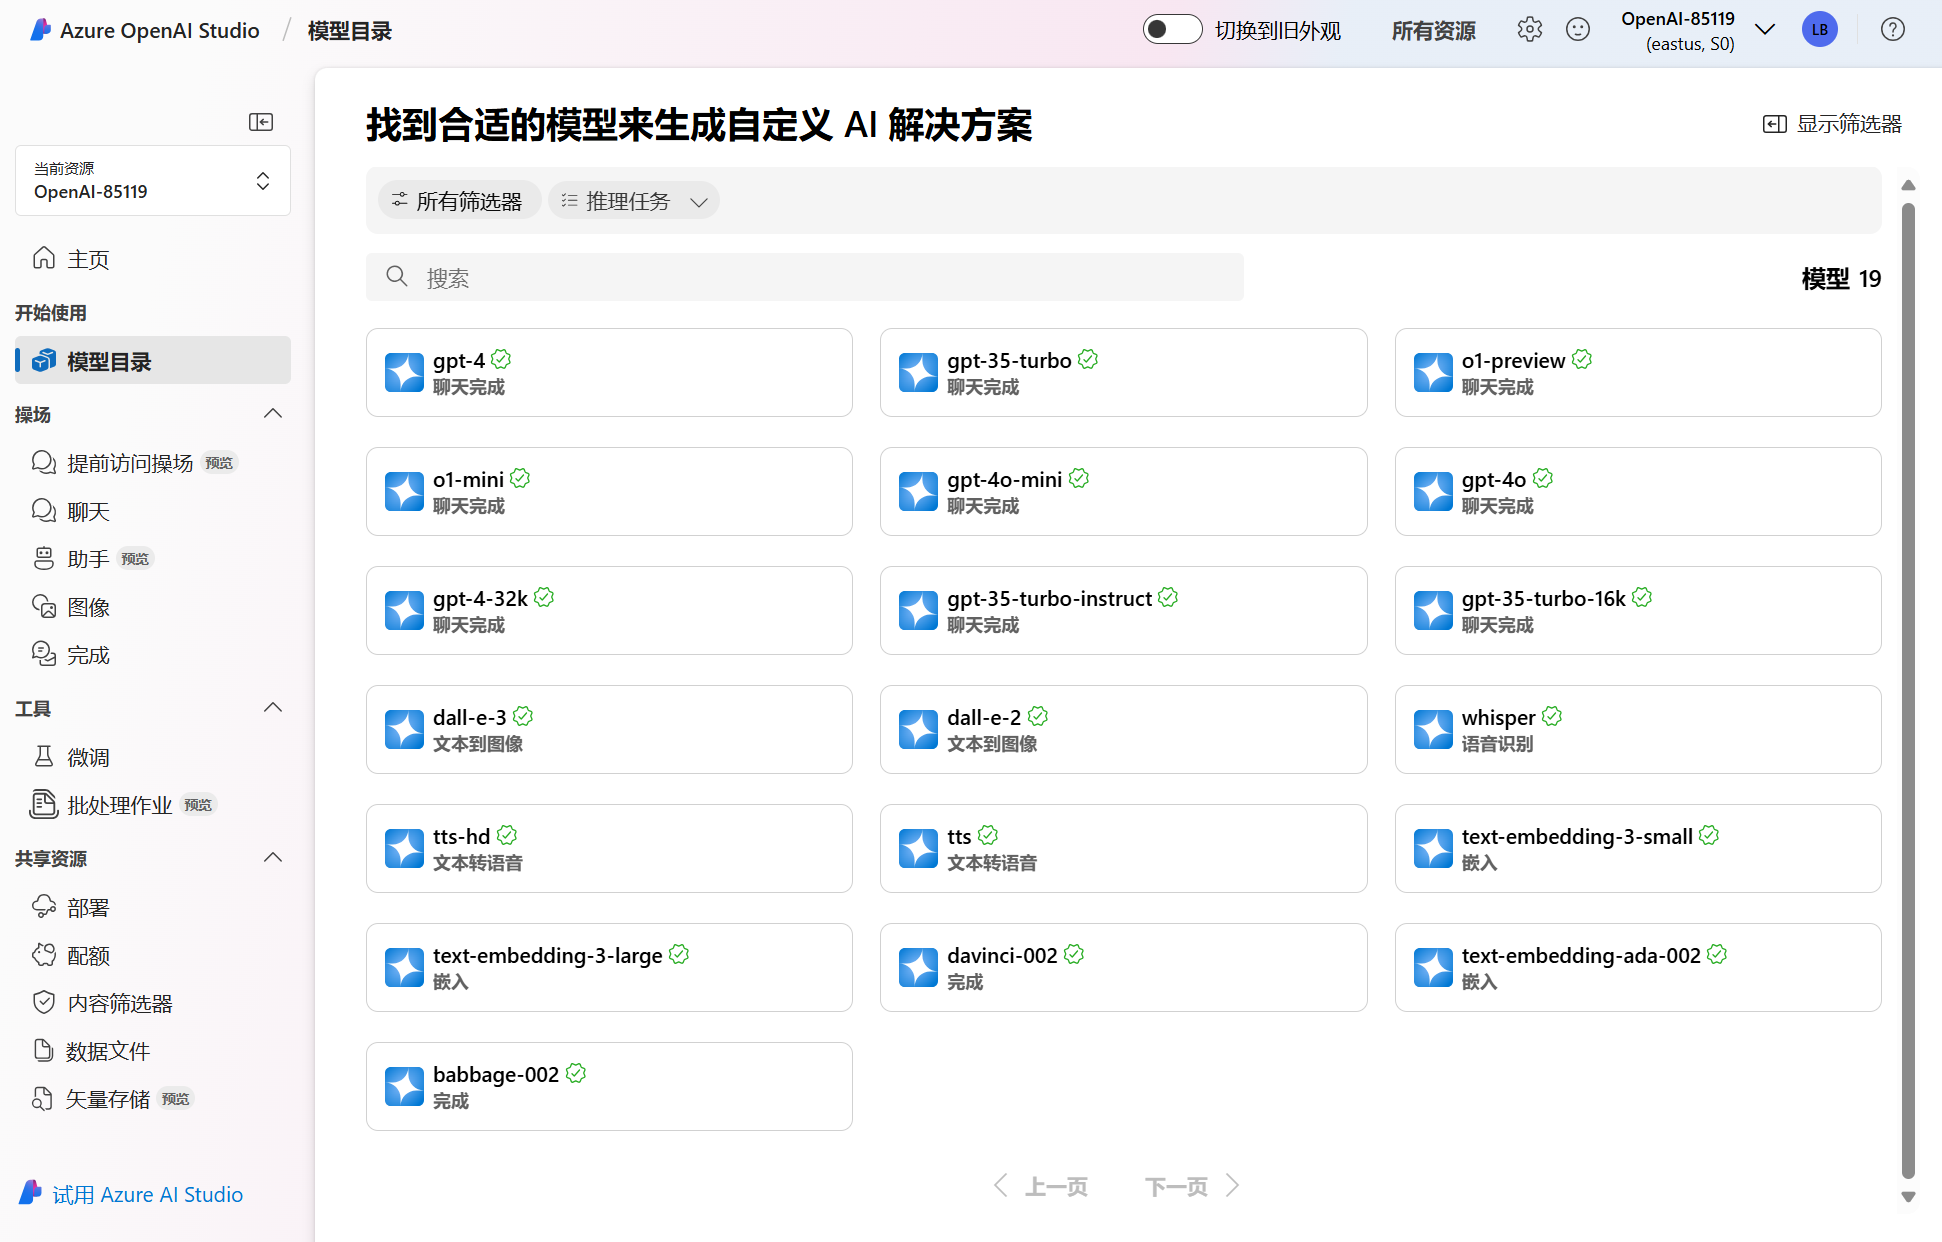Image resolution: width=1942 pixels, height=1242 pixels.
Task: Click the whisper model icon
Action: click(x=1433, y=729)
